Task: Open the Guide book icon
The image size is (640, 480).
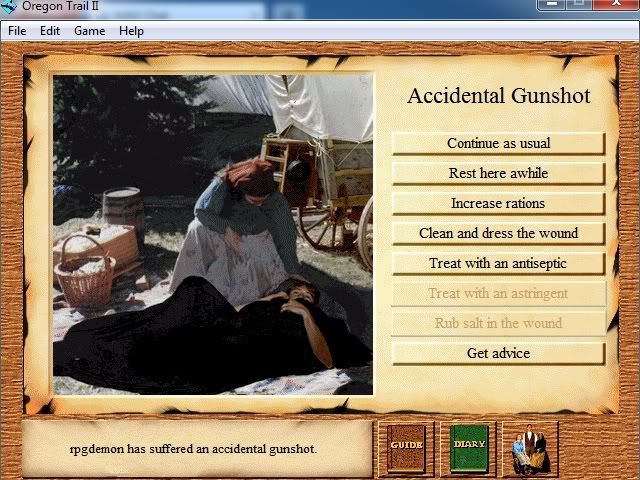Action: (x=406, y=449)
